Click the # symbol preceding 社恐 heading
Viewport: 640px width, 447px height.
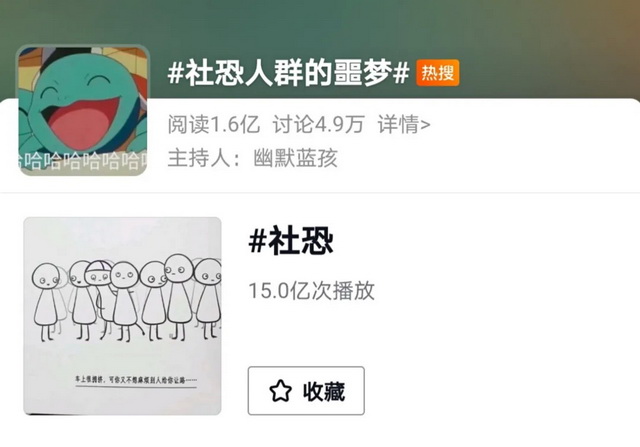tap(258, 241)
